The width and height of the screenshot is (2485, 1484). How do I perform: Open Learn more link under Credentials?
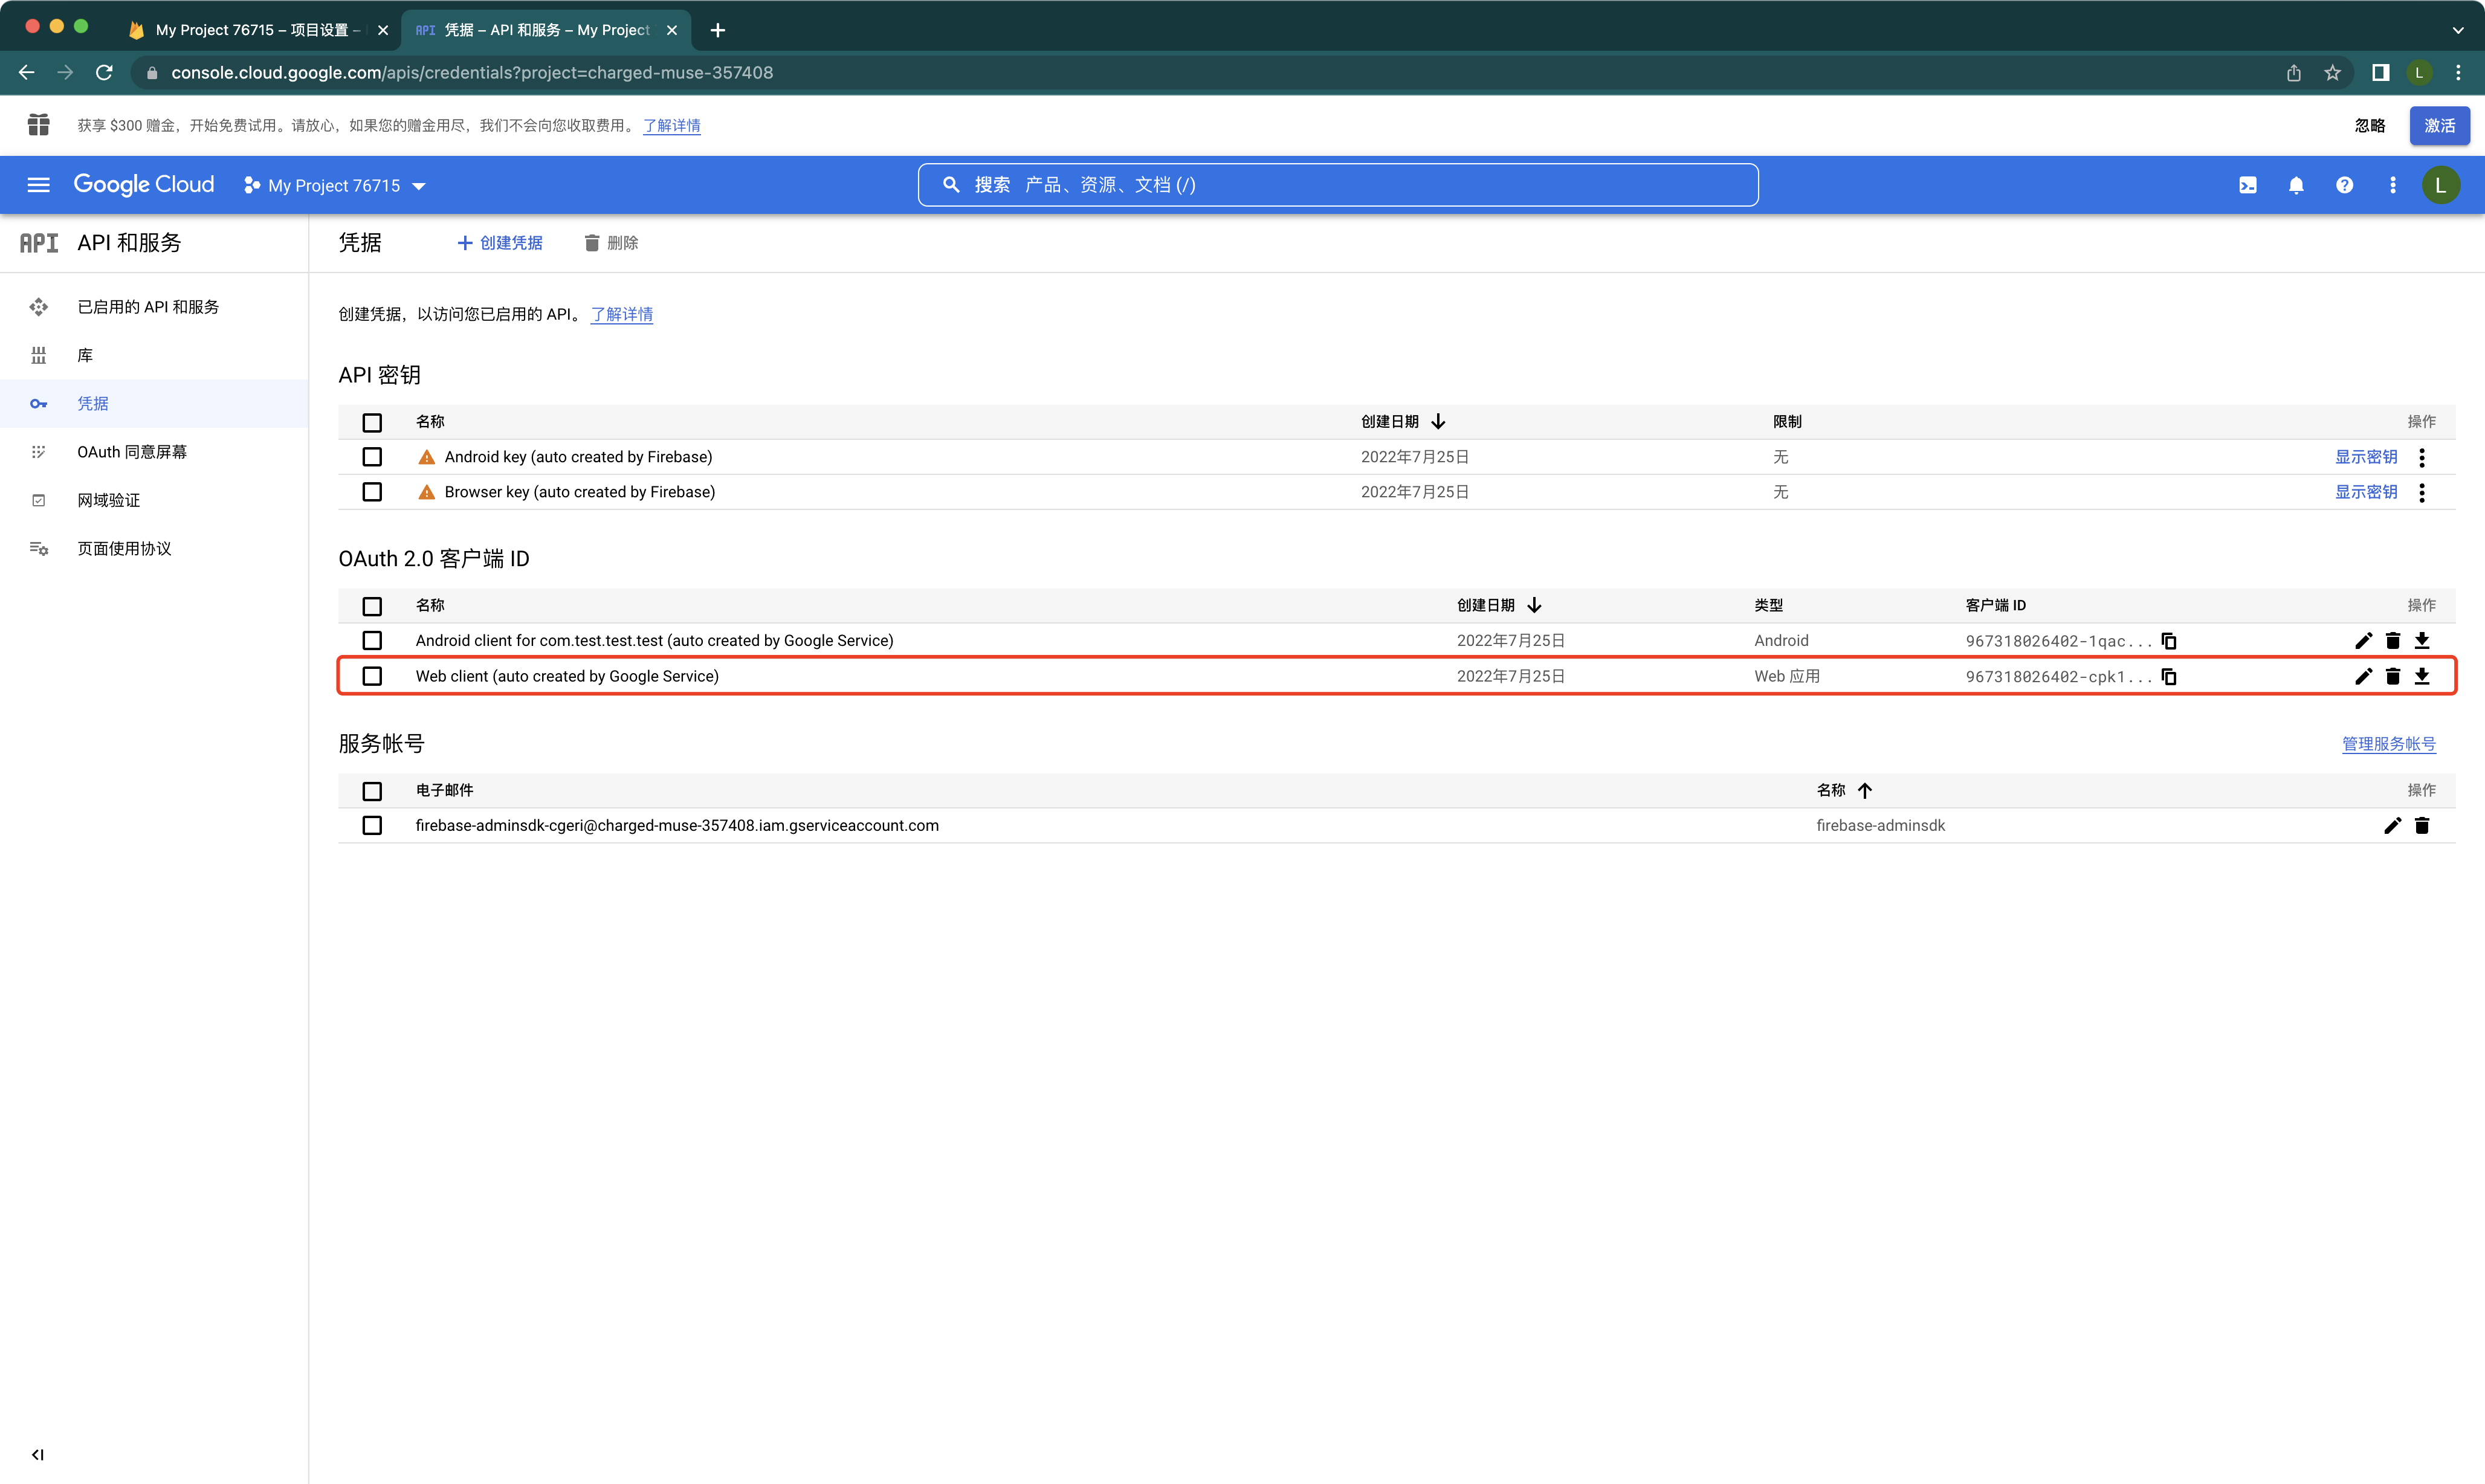(621, 314)
